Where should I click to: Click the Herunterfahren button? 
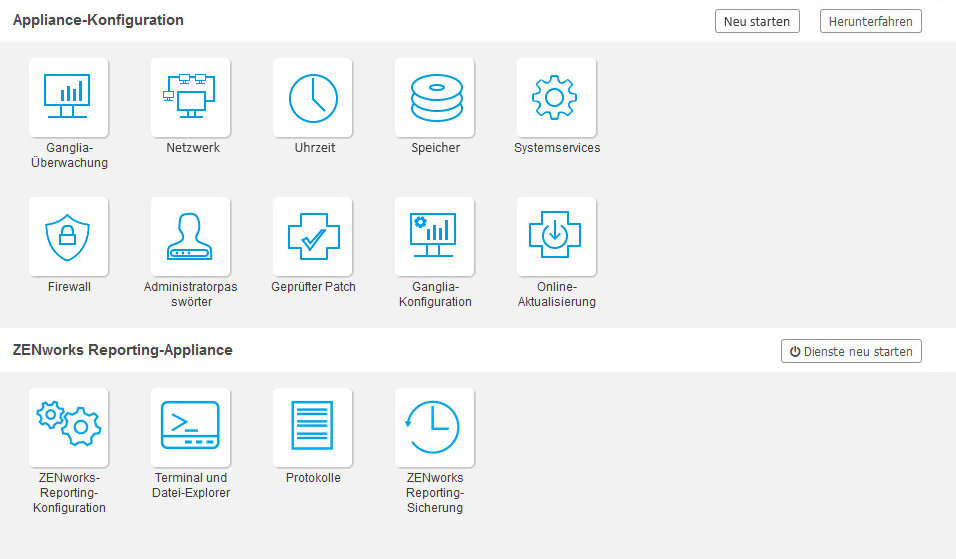870,21
